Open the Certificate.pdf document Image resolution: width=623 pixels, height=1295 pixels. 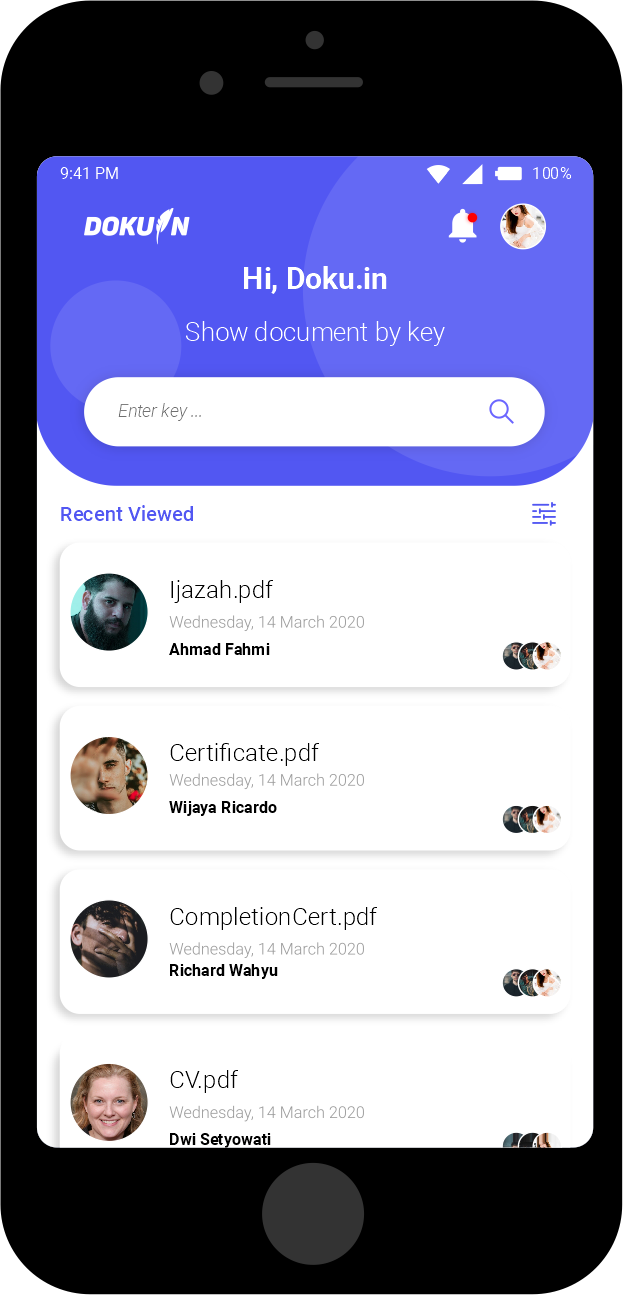point(314,778)
